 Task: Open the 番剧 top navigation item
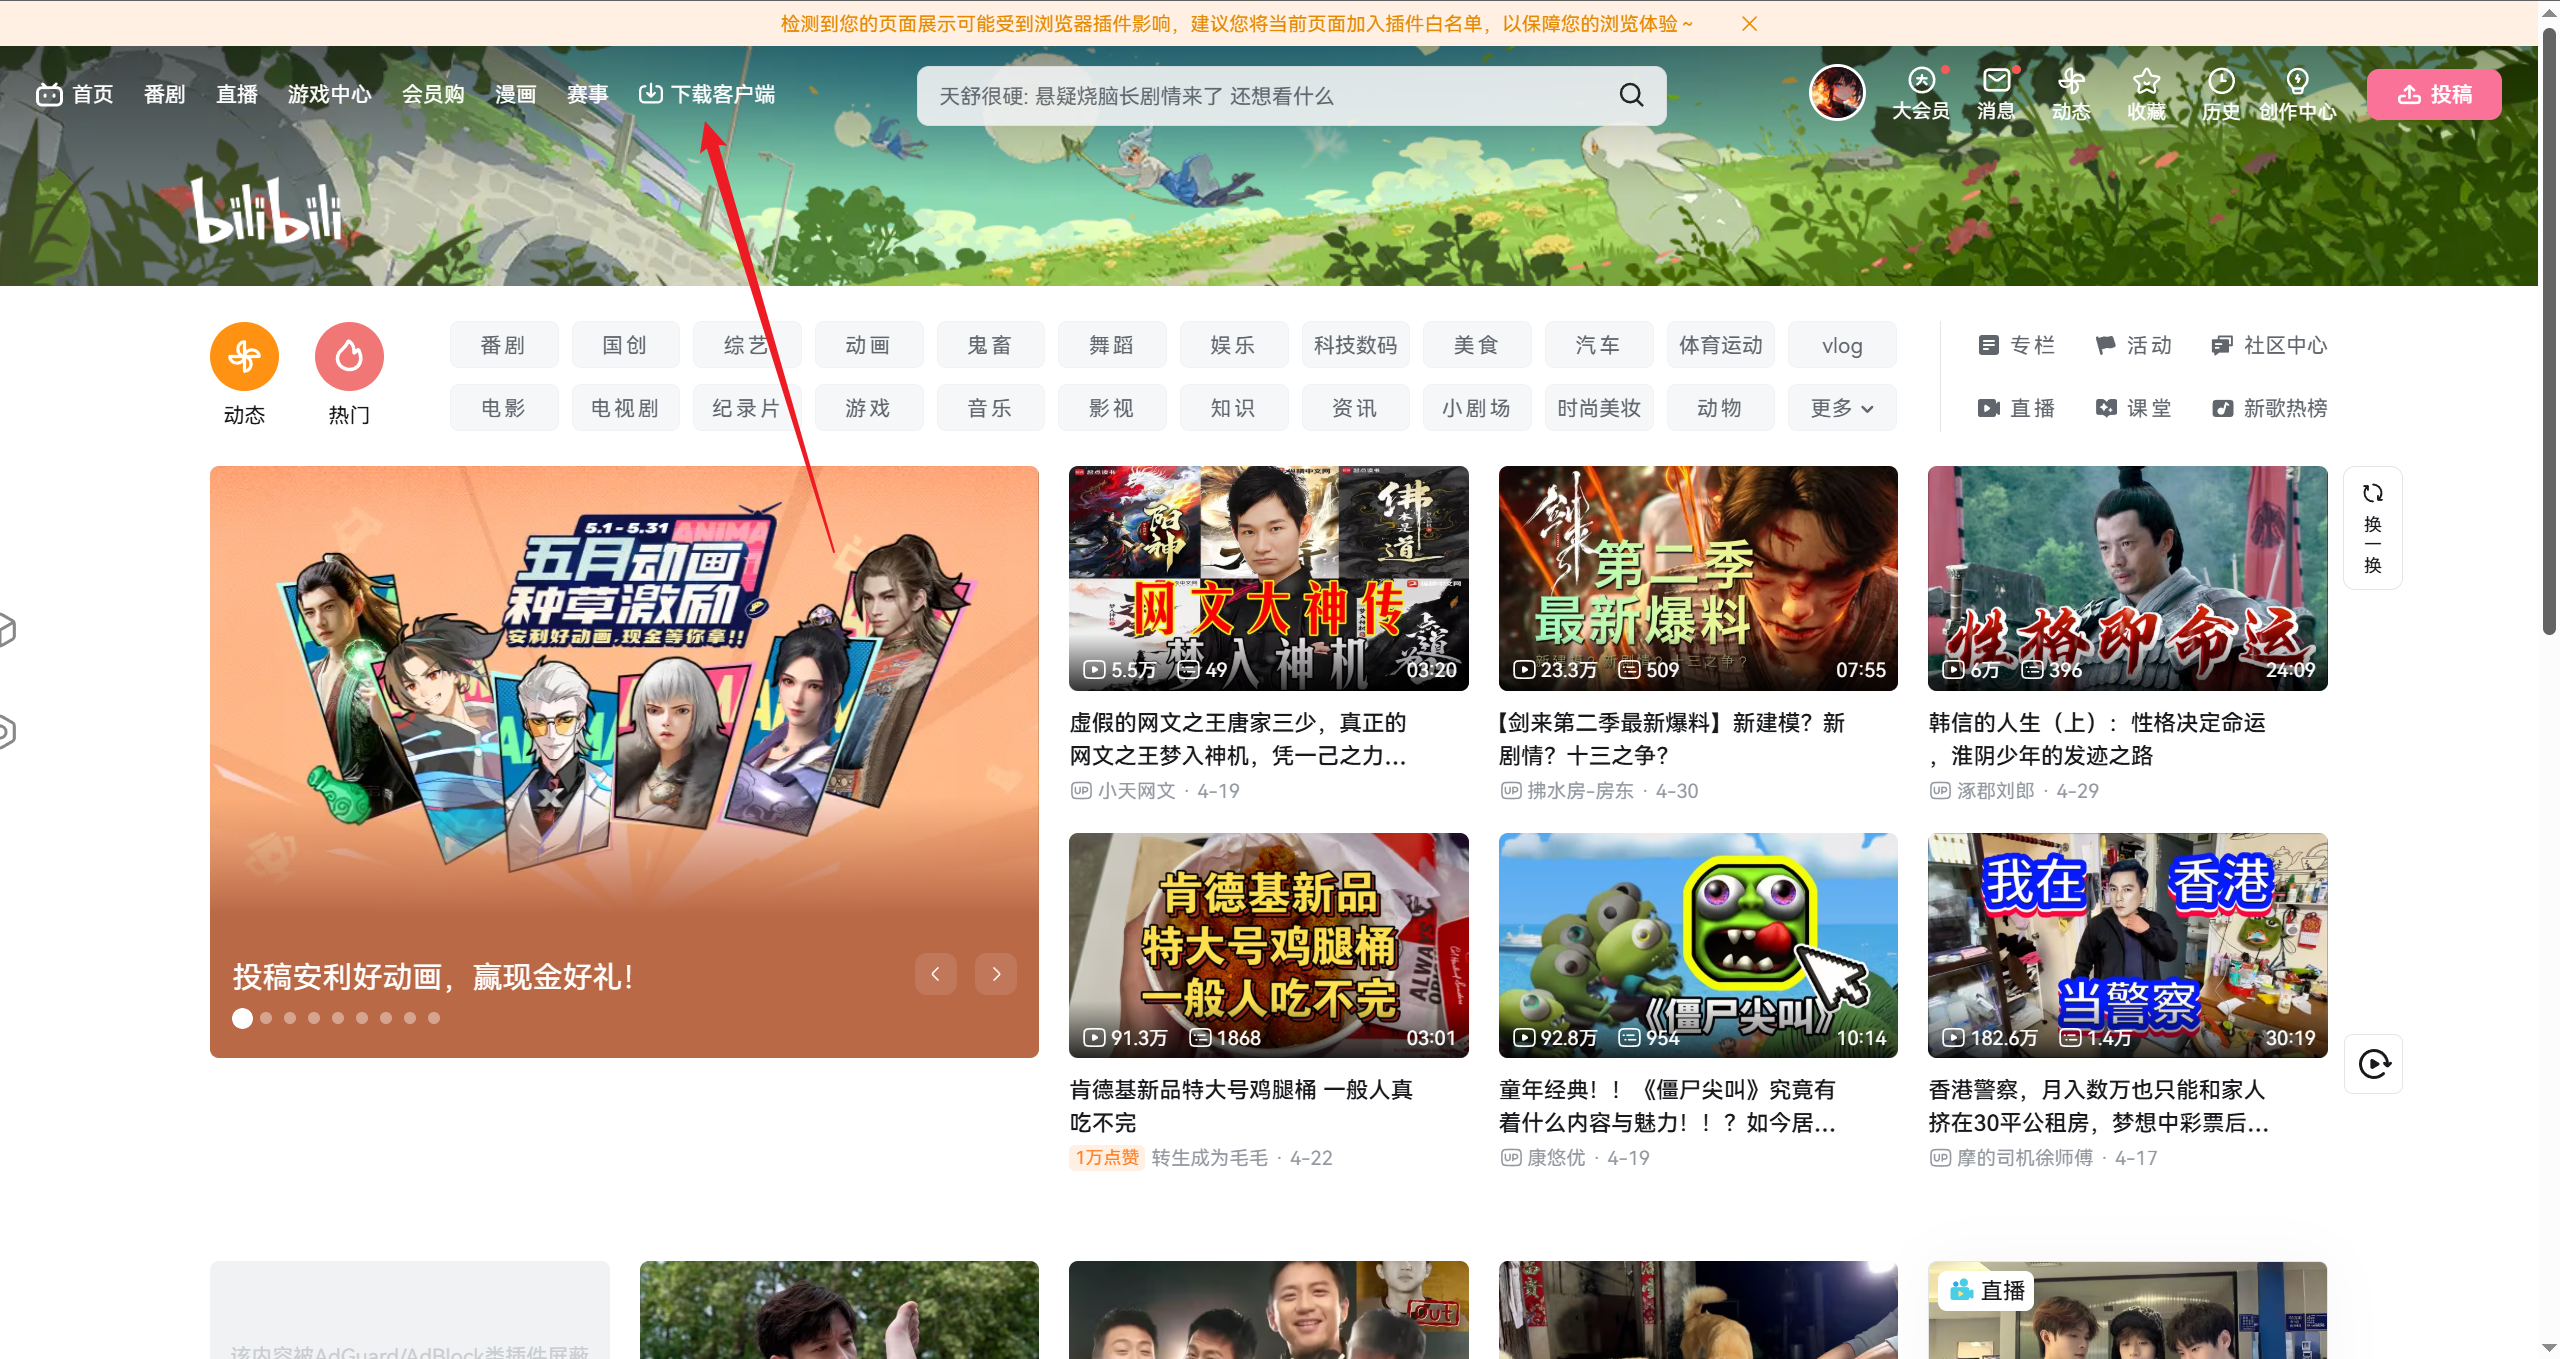click(164, 94)
